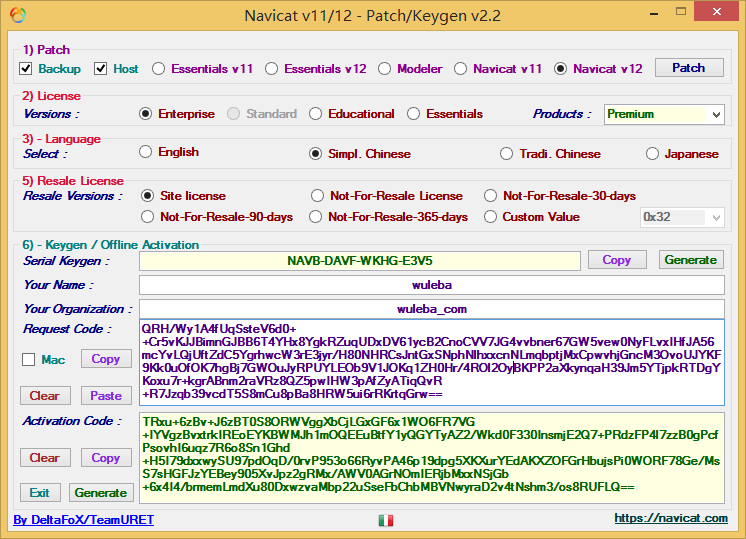The height and width of the screenshot is (539, 746).
Task: Clear the Activation Code field
Action: click(x=45, y=458)
